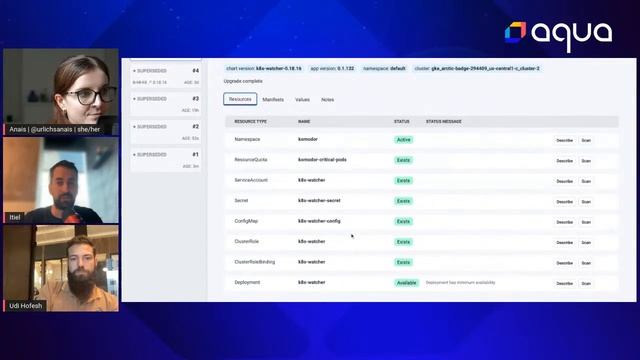Scan the ConfigMap k8s-watcher-config
The width and height of the screenshot is (640, 360).
586,222
